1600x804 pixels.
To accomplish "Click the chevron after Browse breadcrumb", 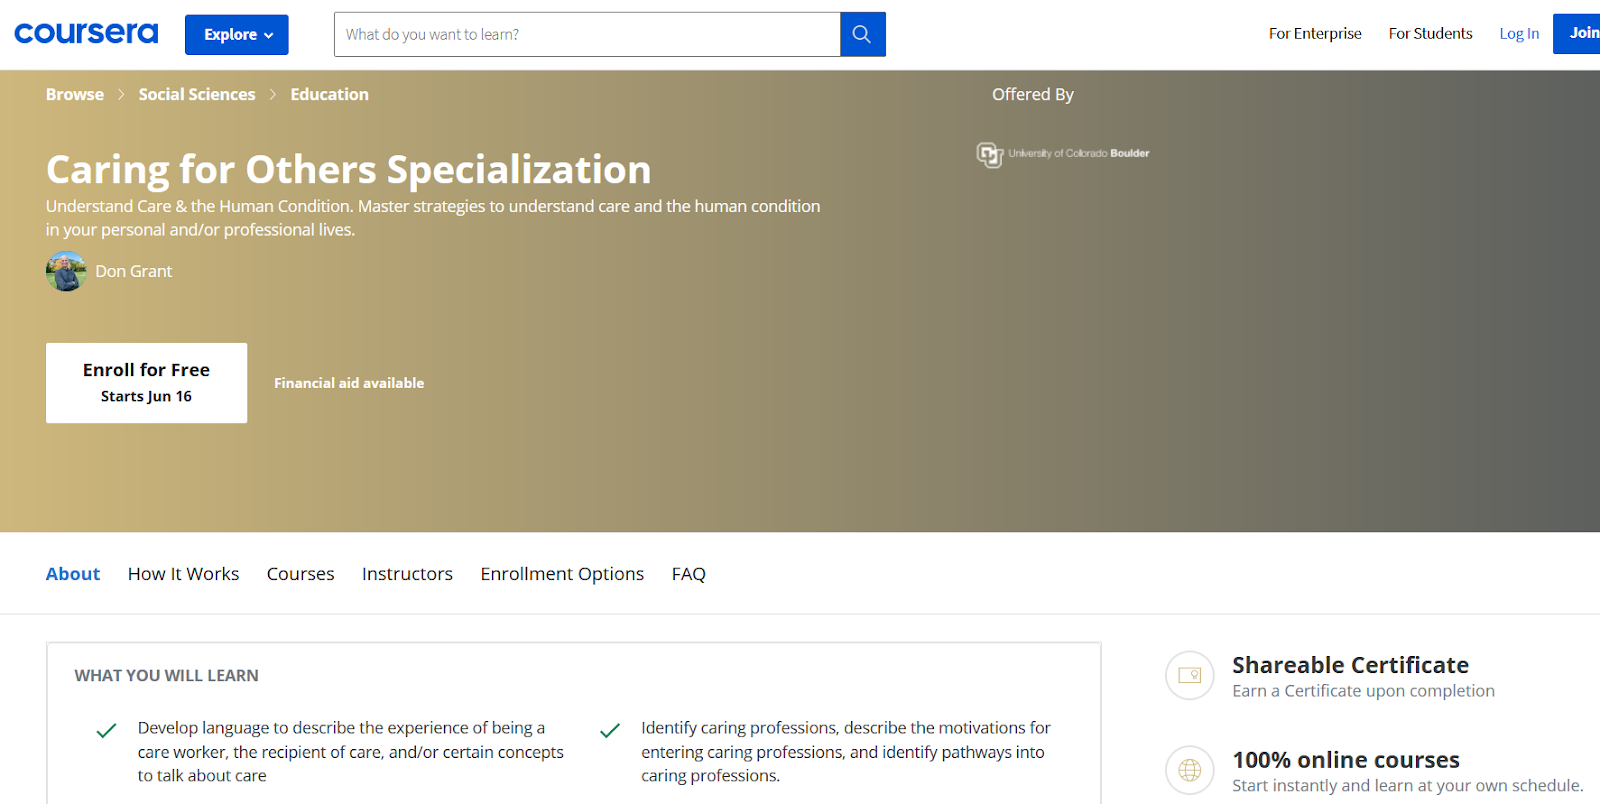I will tap(121, 94).
